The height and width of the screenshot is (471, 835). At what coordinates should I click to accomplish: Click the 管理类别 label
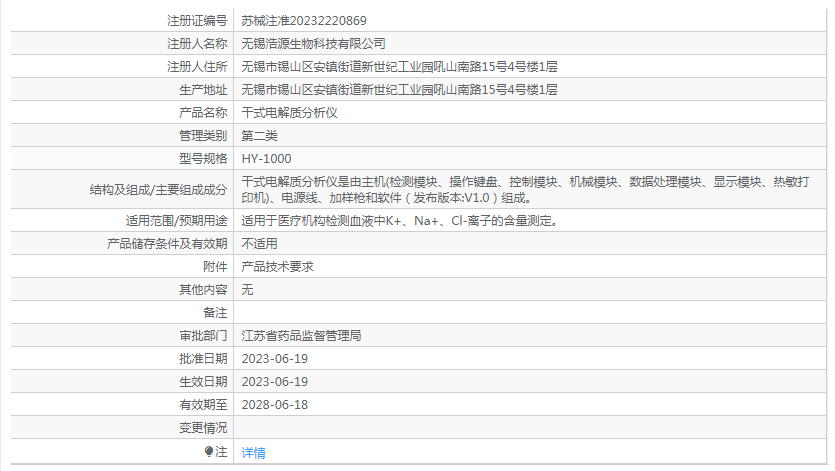pos(203,135)
